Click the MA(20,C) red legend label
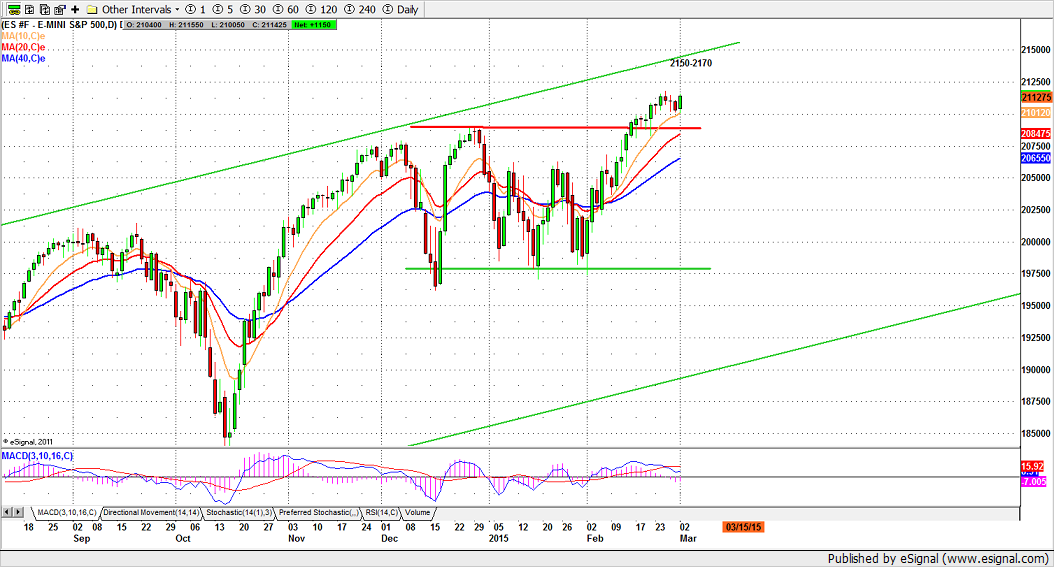The height and width of the screenshot is (567, 1054). 22,46
